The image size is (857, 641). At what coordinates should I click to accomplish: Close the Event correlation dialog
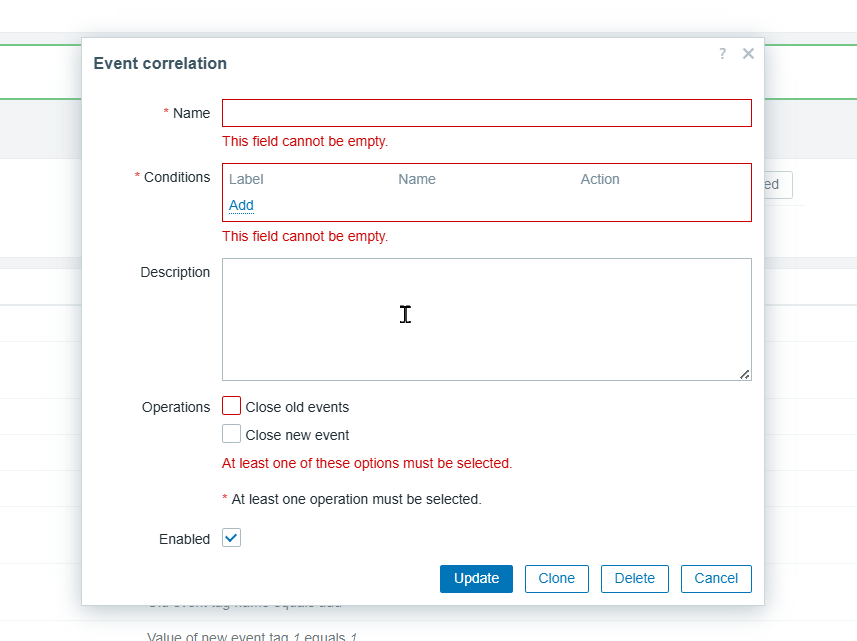pos(748,54)
